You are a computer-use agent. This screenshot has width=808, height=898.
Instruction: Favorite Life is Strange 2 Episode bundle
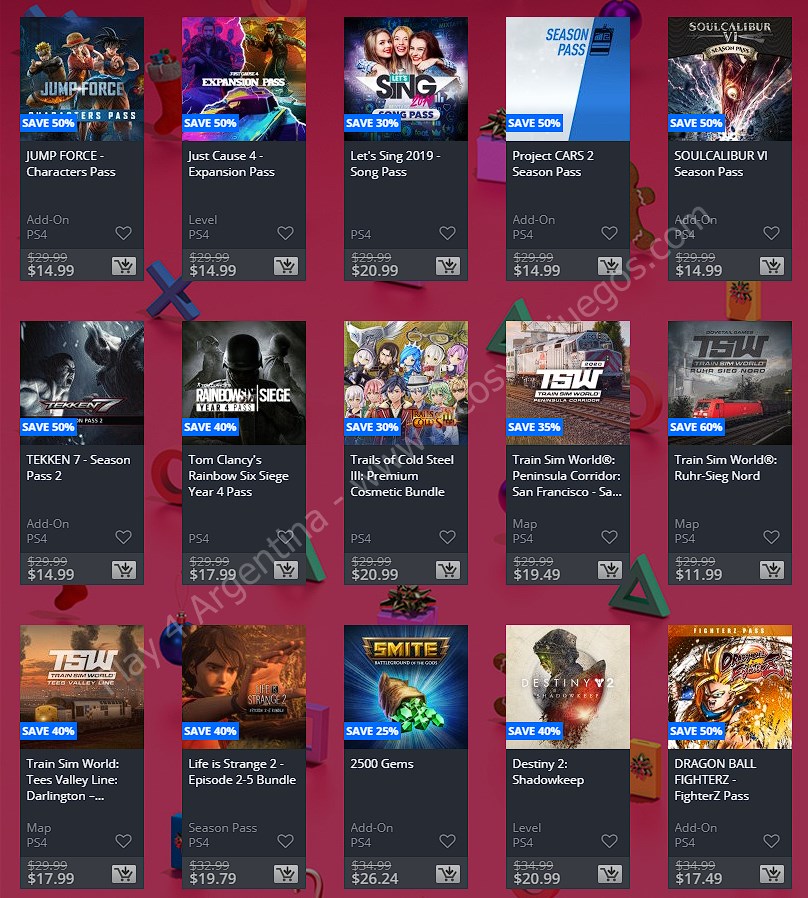(285, 841)
